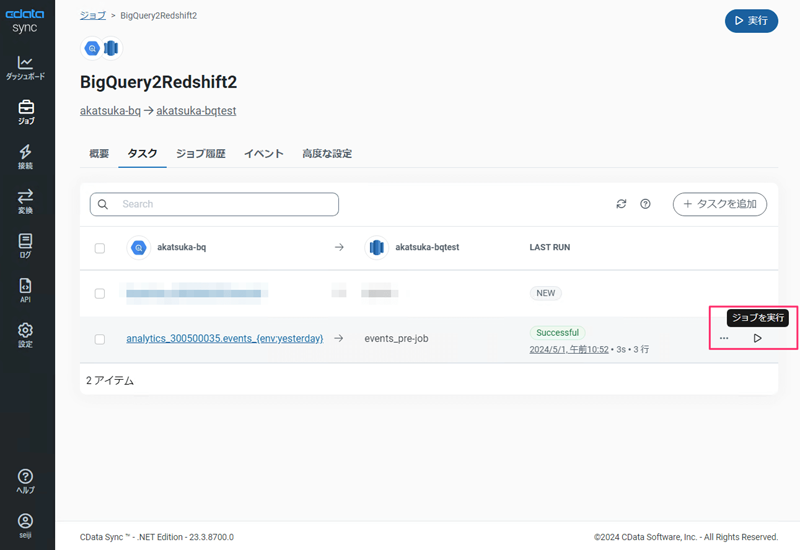Image resolution: width=800 pixels, height=550 pixels.
Task: Switch to the 概要 tab
Action: pyautogui.click(x=99, y=154)
